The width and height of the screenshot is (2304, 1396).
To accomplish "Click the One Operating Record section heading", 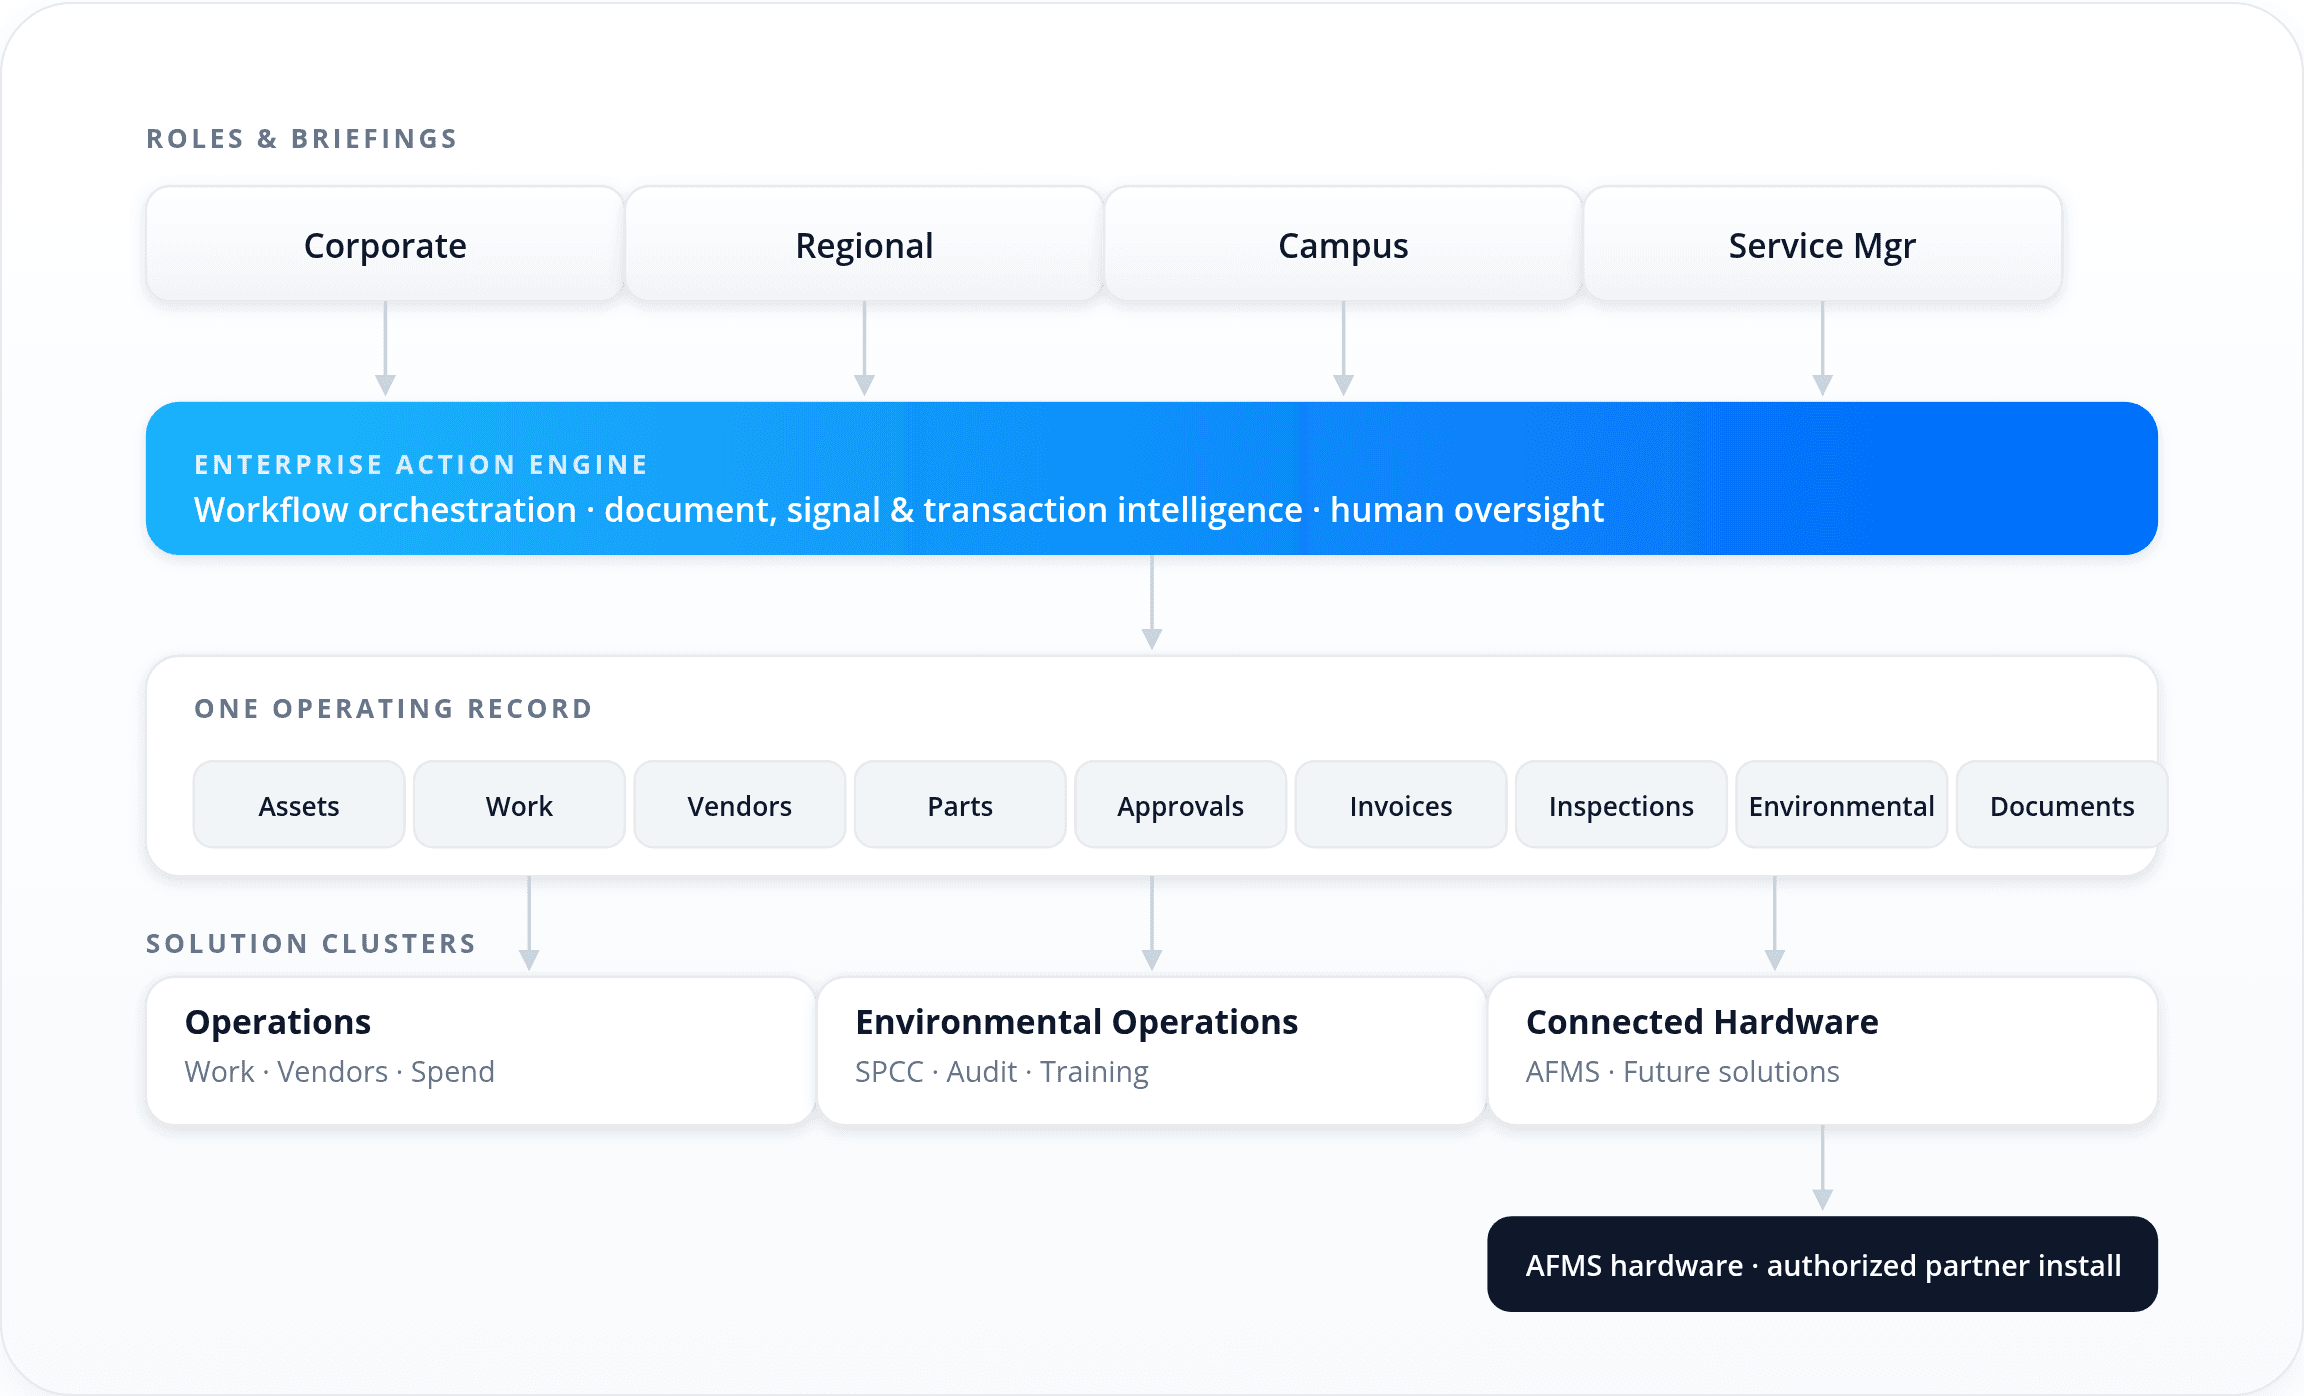I will click(392, 708).
